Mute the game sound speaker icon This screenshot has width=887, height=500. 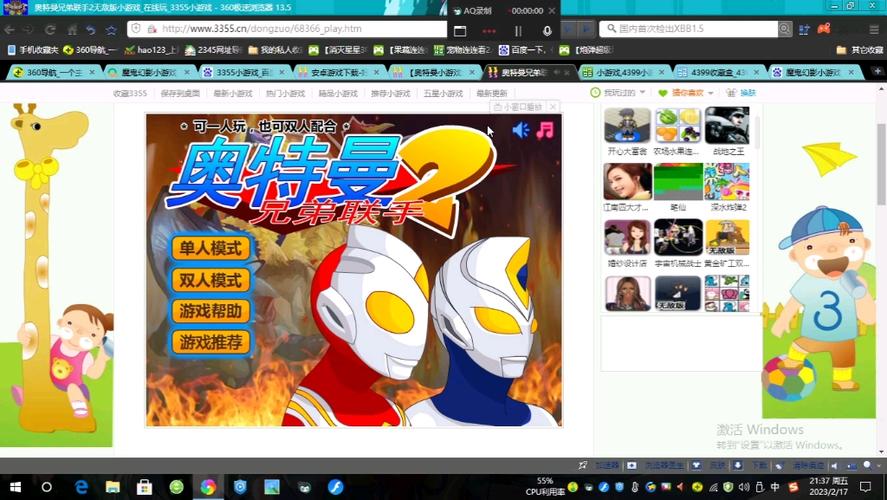point(520,130)
